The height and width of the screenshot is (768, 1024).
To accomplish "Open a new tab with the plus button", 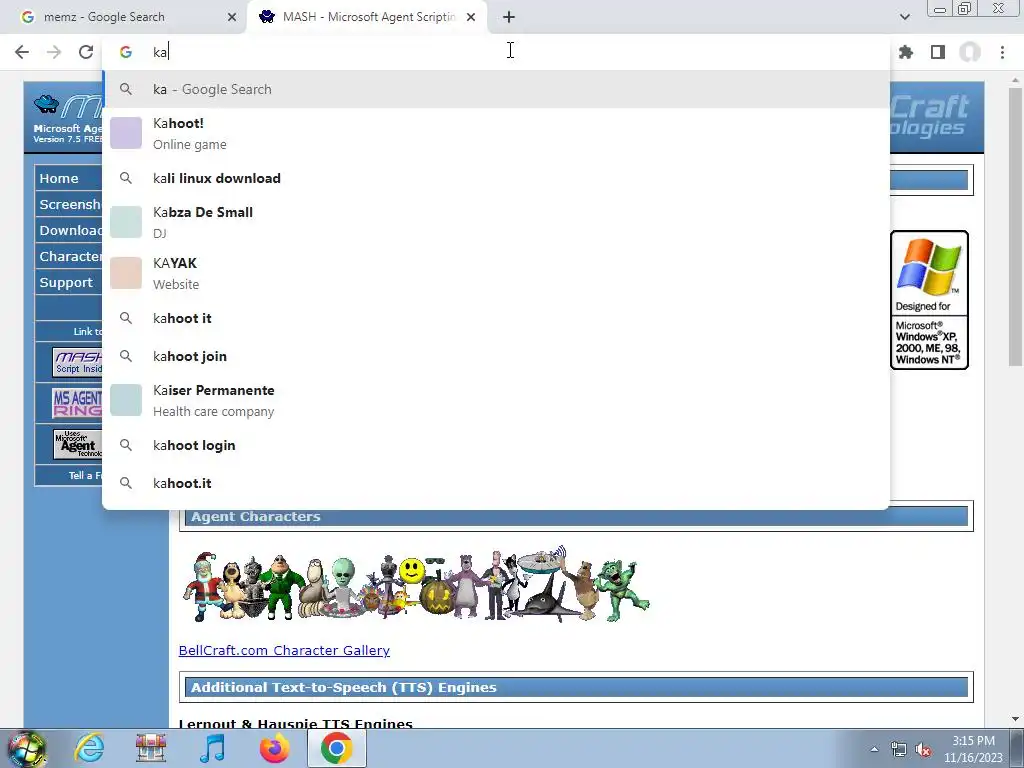I will pyautogui.click(x=509, y=17).
